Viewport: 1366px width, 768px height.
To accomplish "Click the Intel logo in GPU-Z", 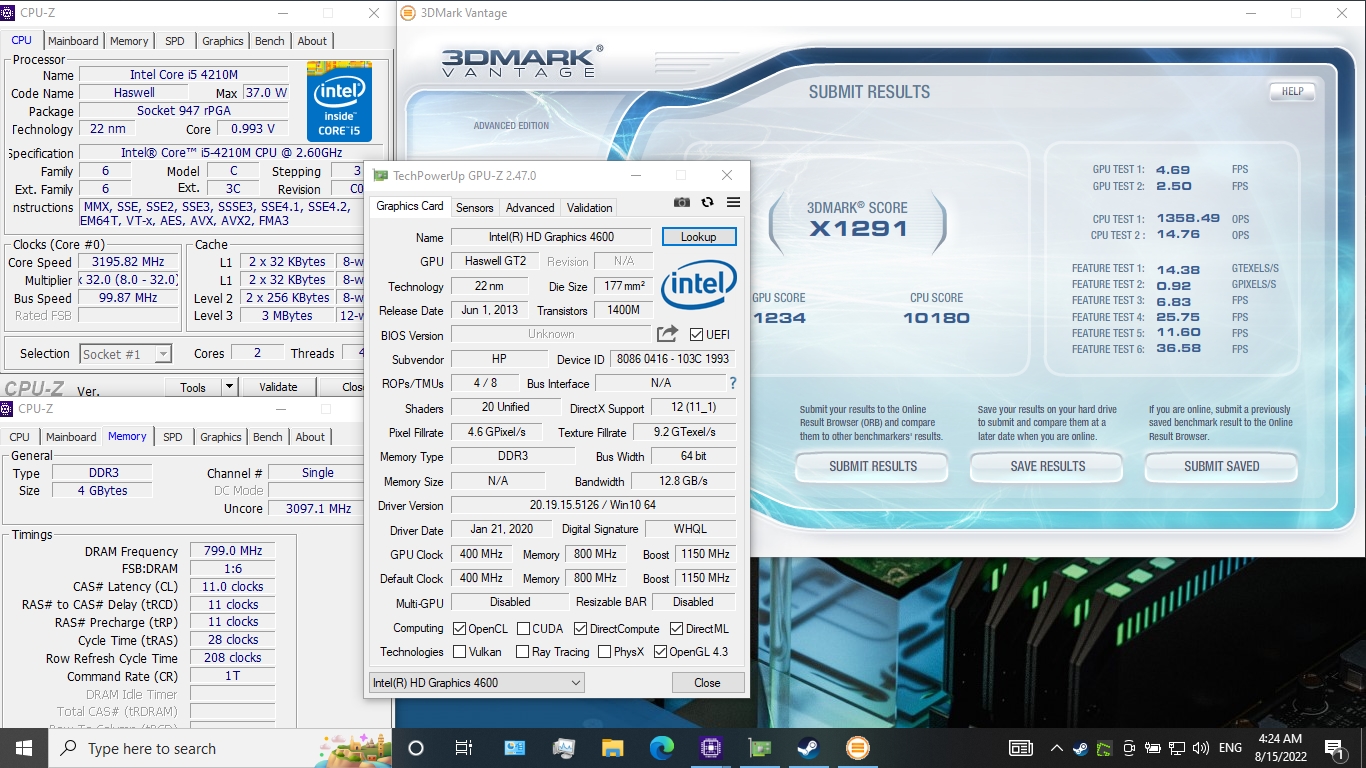I will click(x=699, y=284).
